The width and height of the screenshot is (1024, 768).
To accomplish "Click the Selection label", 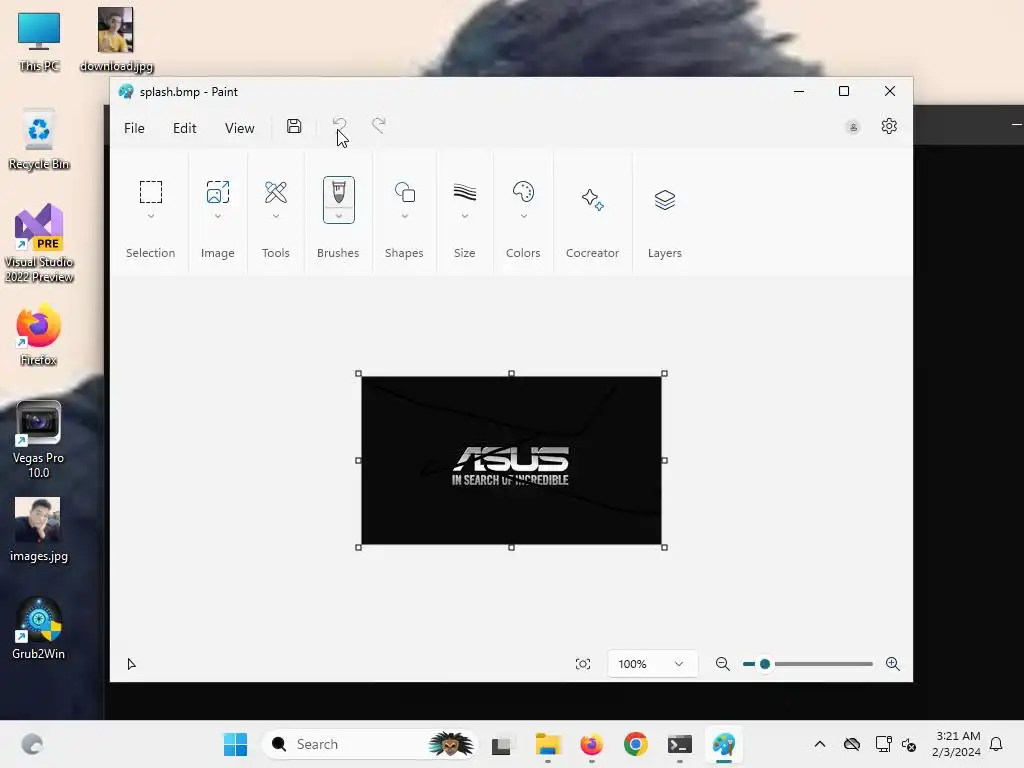I will [150, 253].
